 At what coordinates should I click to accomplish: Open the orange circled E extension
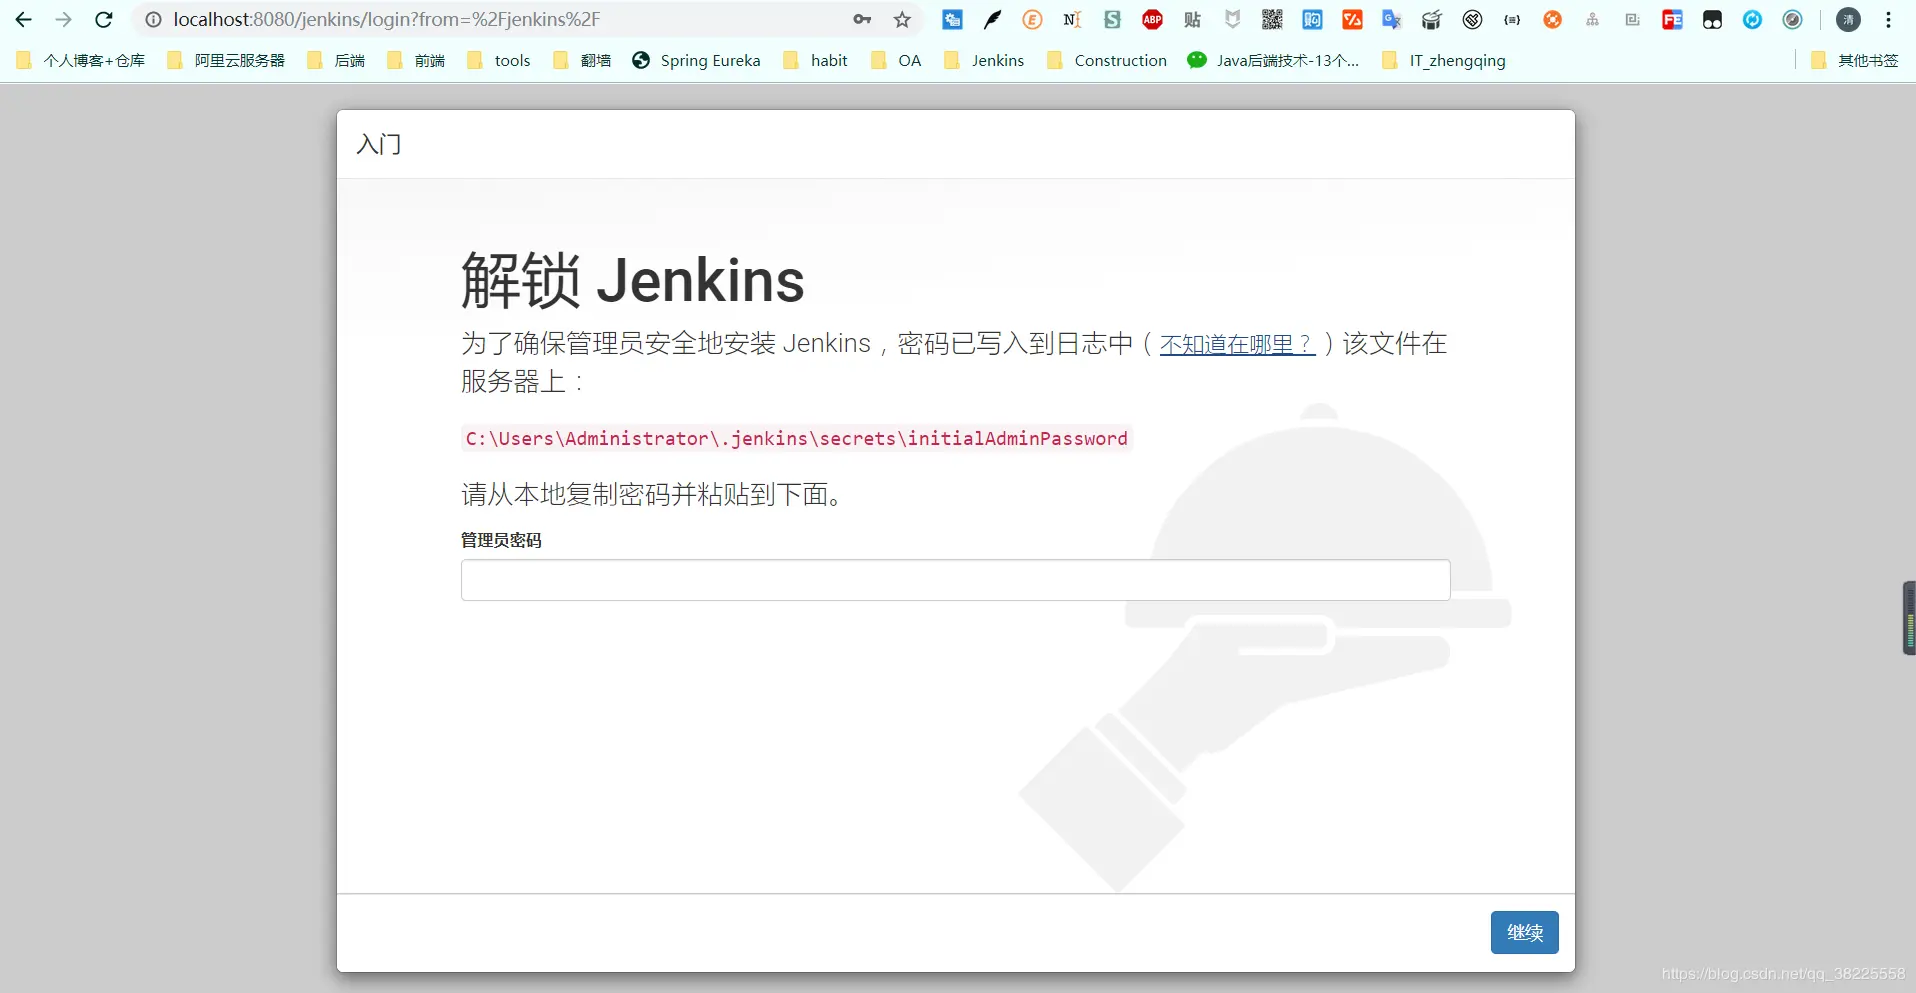[x=1032, y=20]
